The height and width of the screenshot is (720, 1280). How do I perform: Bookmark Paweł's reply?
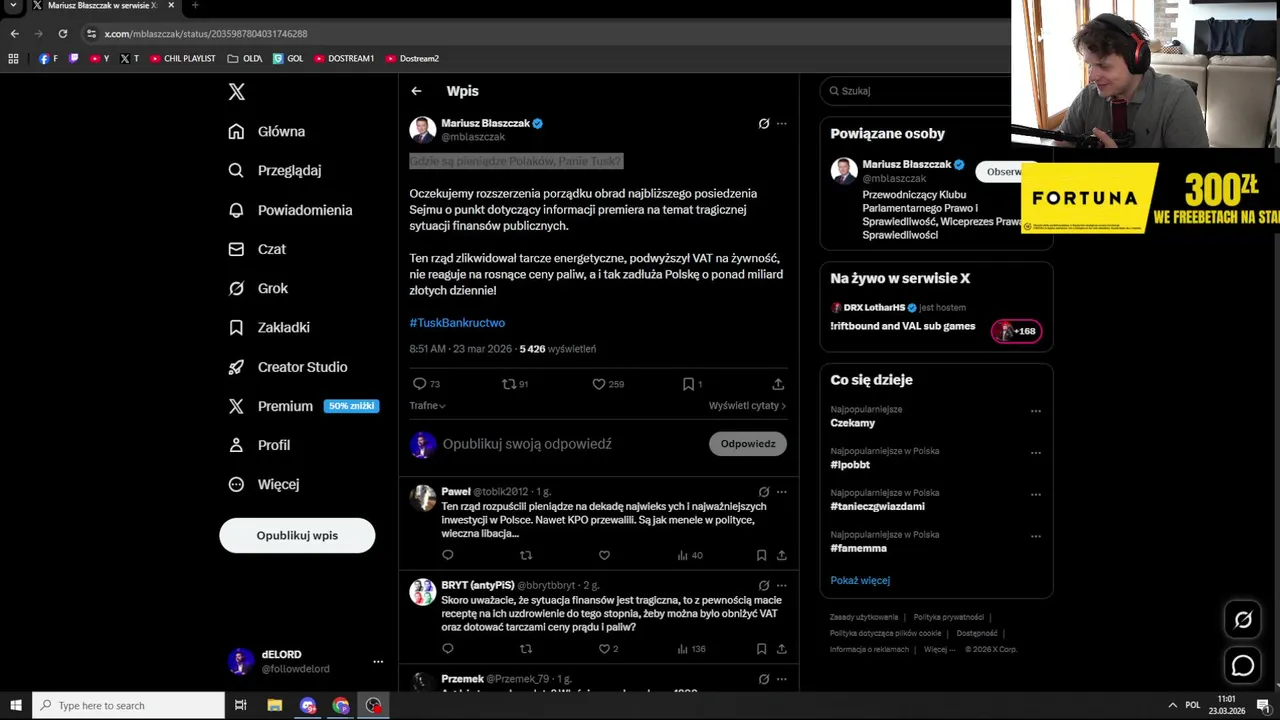(761, 555)
